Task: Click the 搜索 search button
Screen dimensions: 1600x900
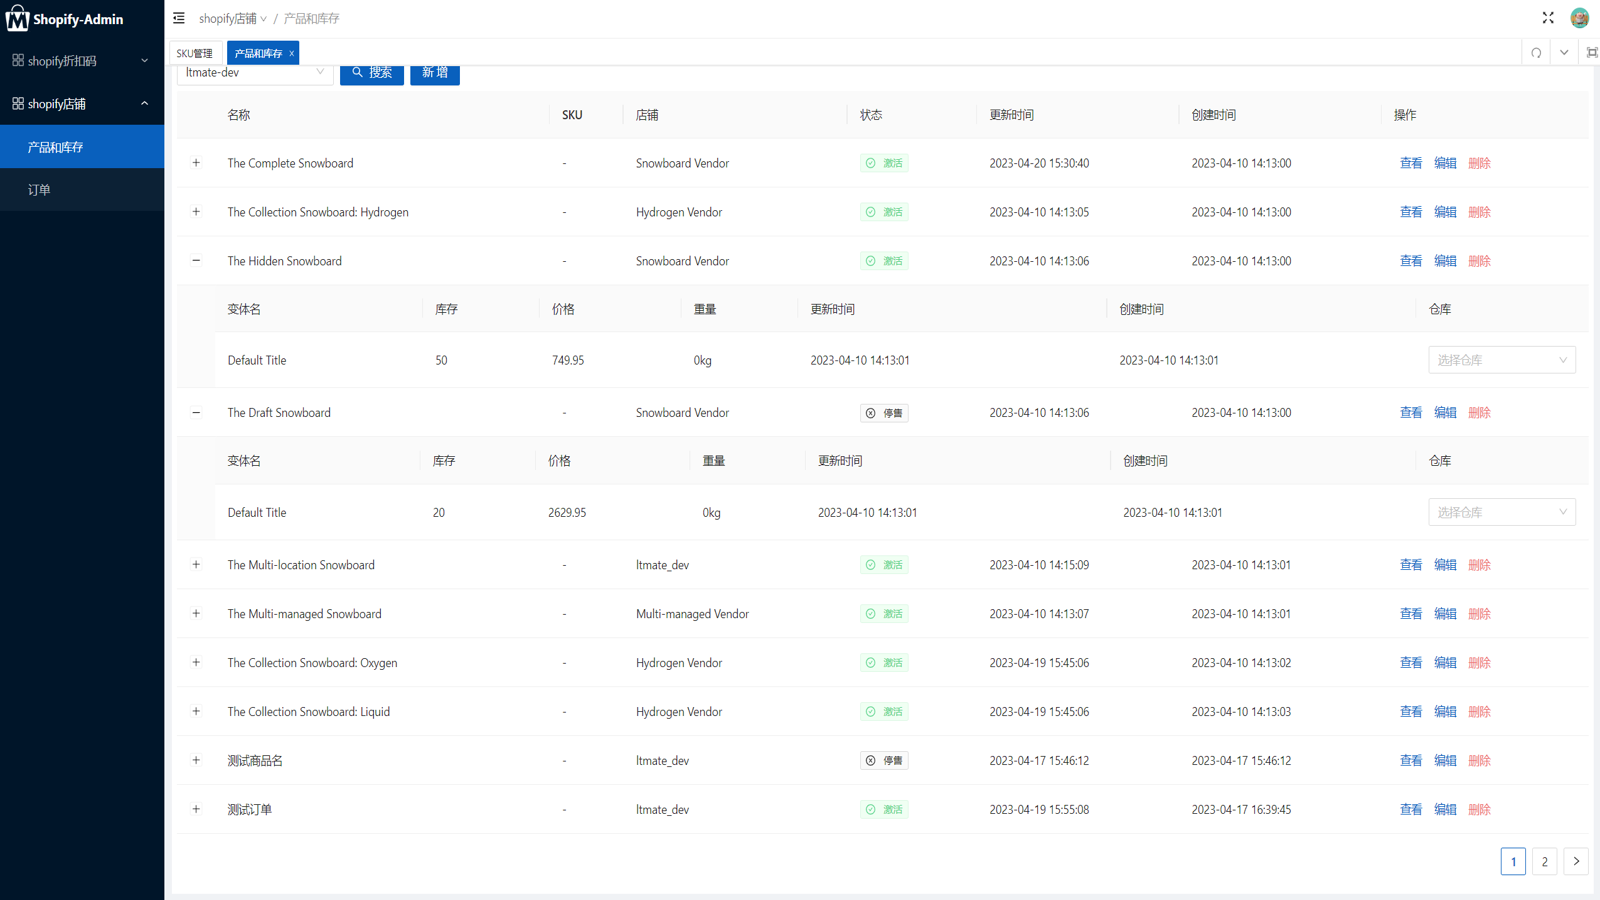Action: tap(372, 73)
